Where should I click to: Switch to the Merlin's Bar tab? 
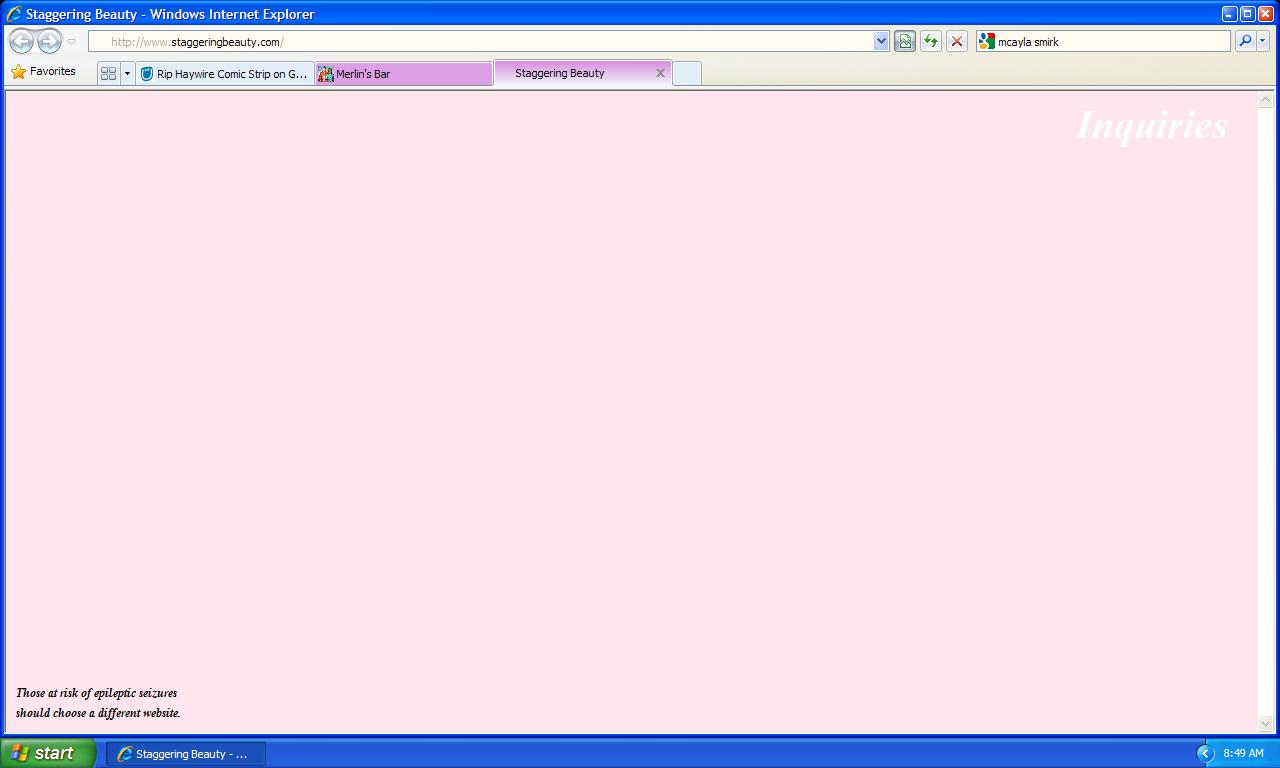tap(404, 73)
